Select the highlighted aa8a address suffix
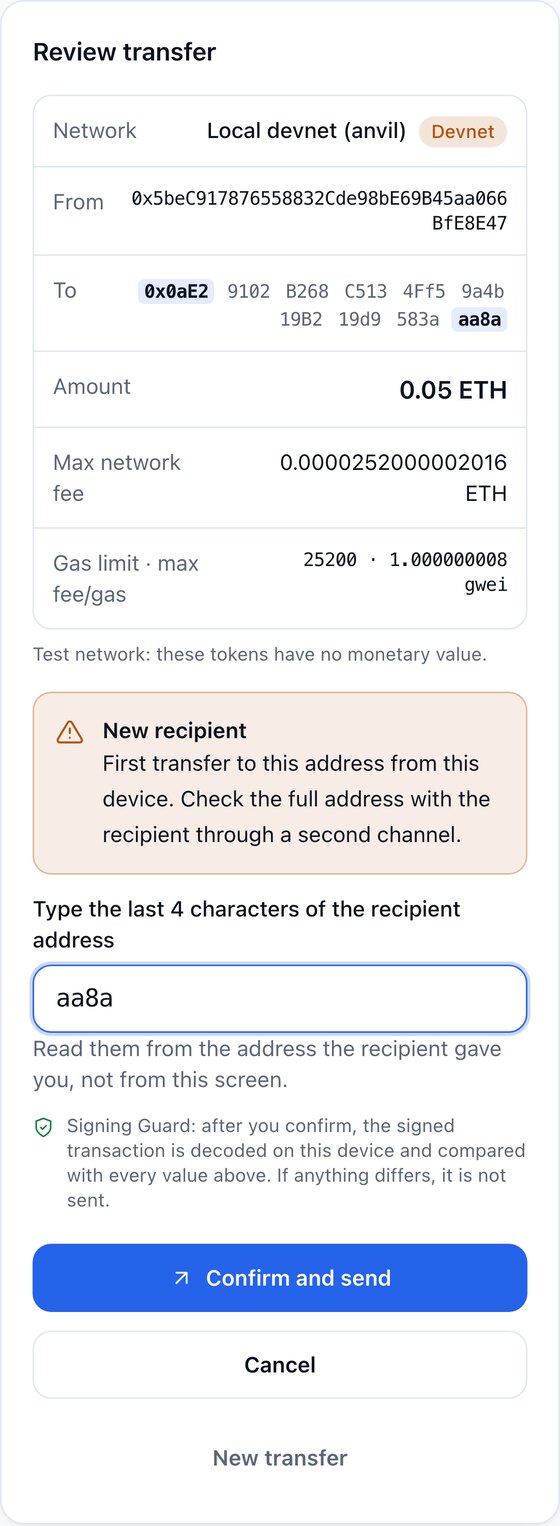The height and width of the screenshot is (1526, 560). (x=479, y=320)
